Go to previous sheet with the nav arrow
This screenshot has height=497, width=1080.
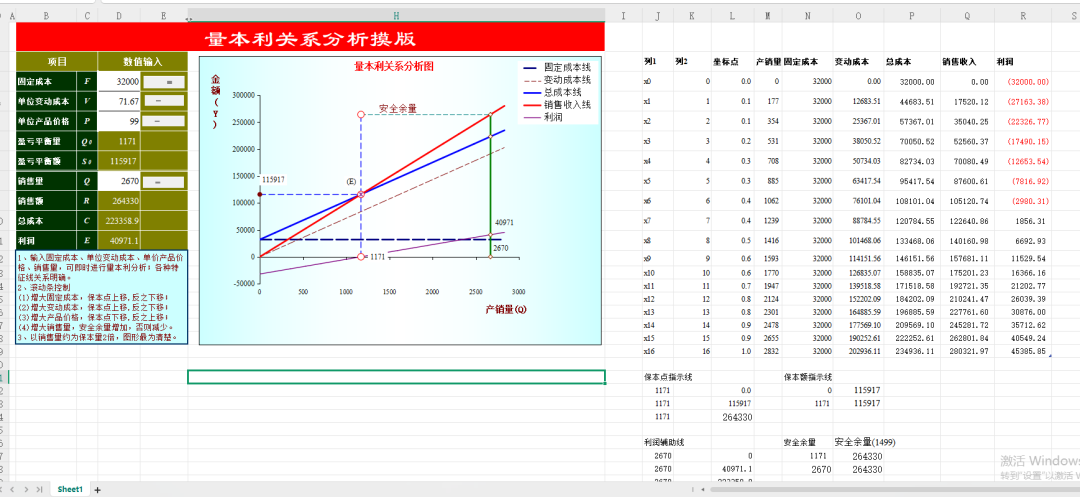pyautogui.click(x=12, y=489)
